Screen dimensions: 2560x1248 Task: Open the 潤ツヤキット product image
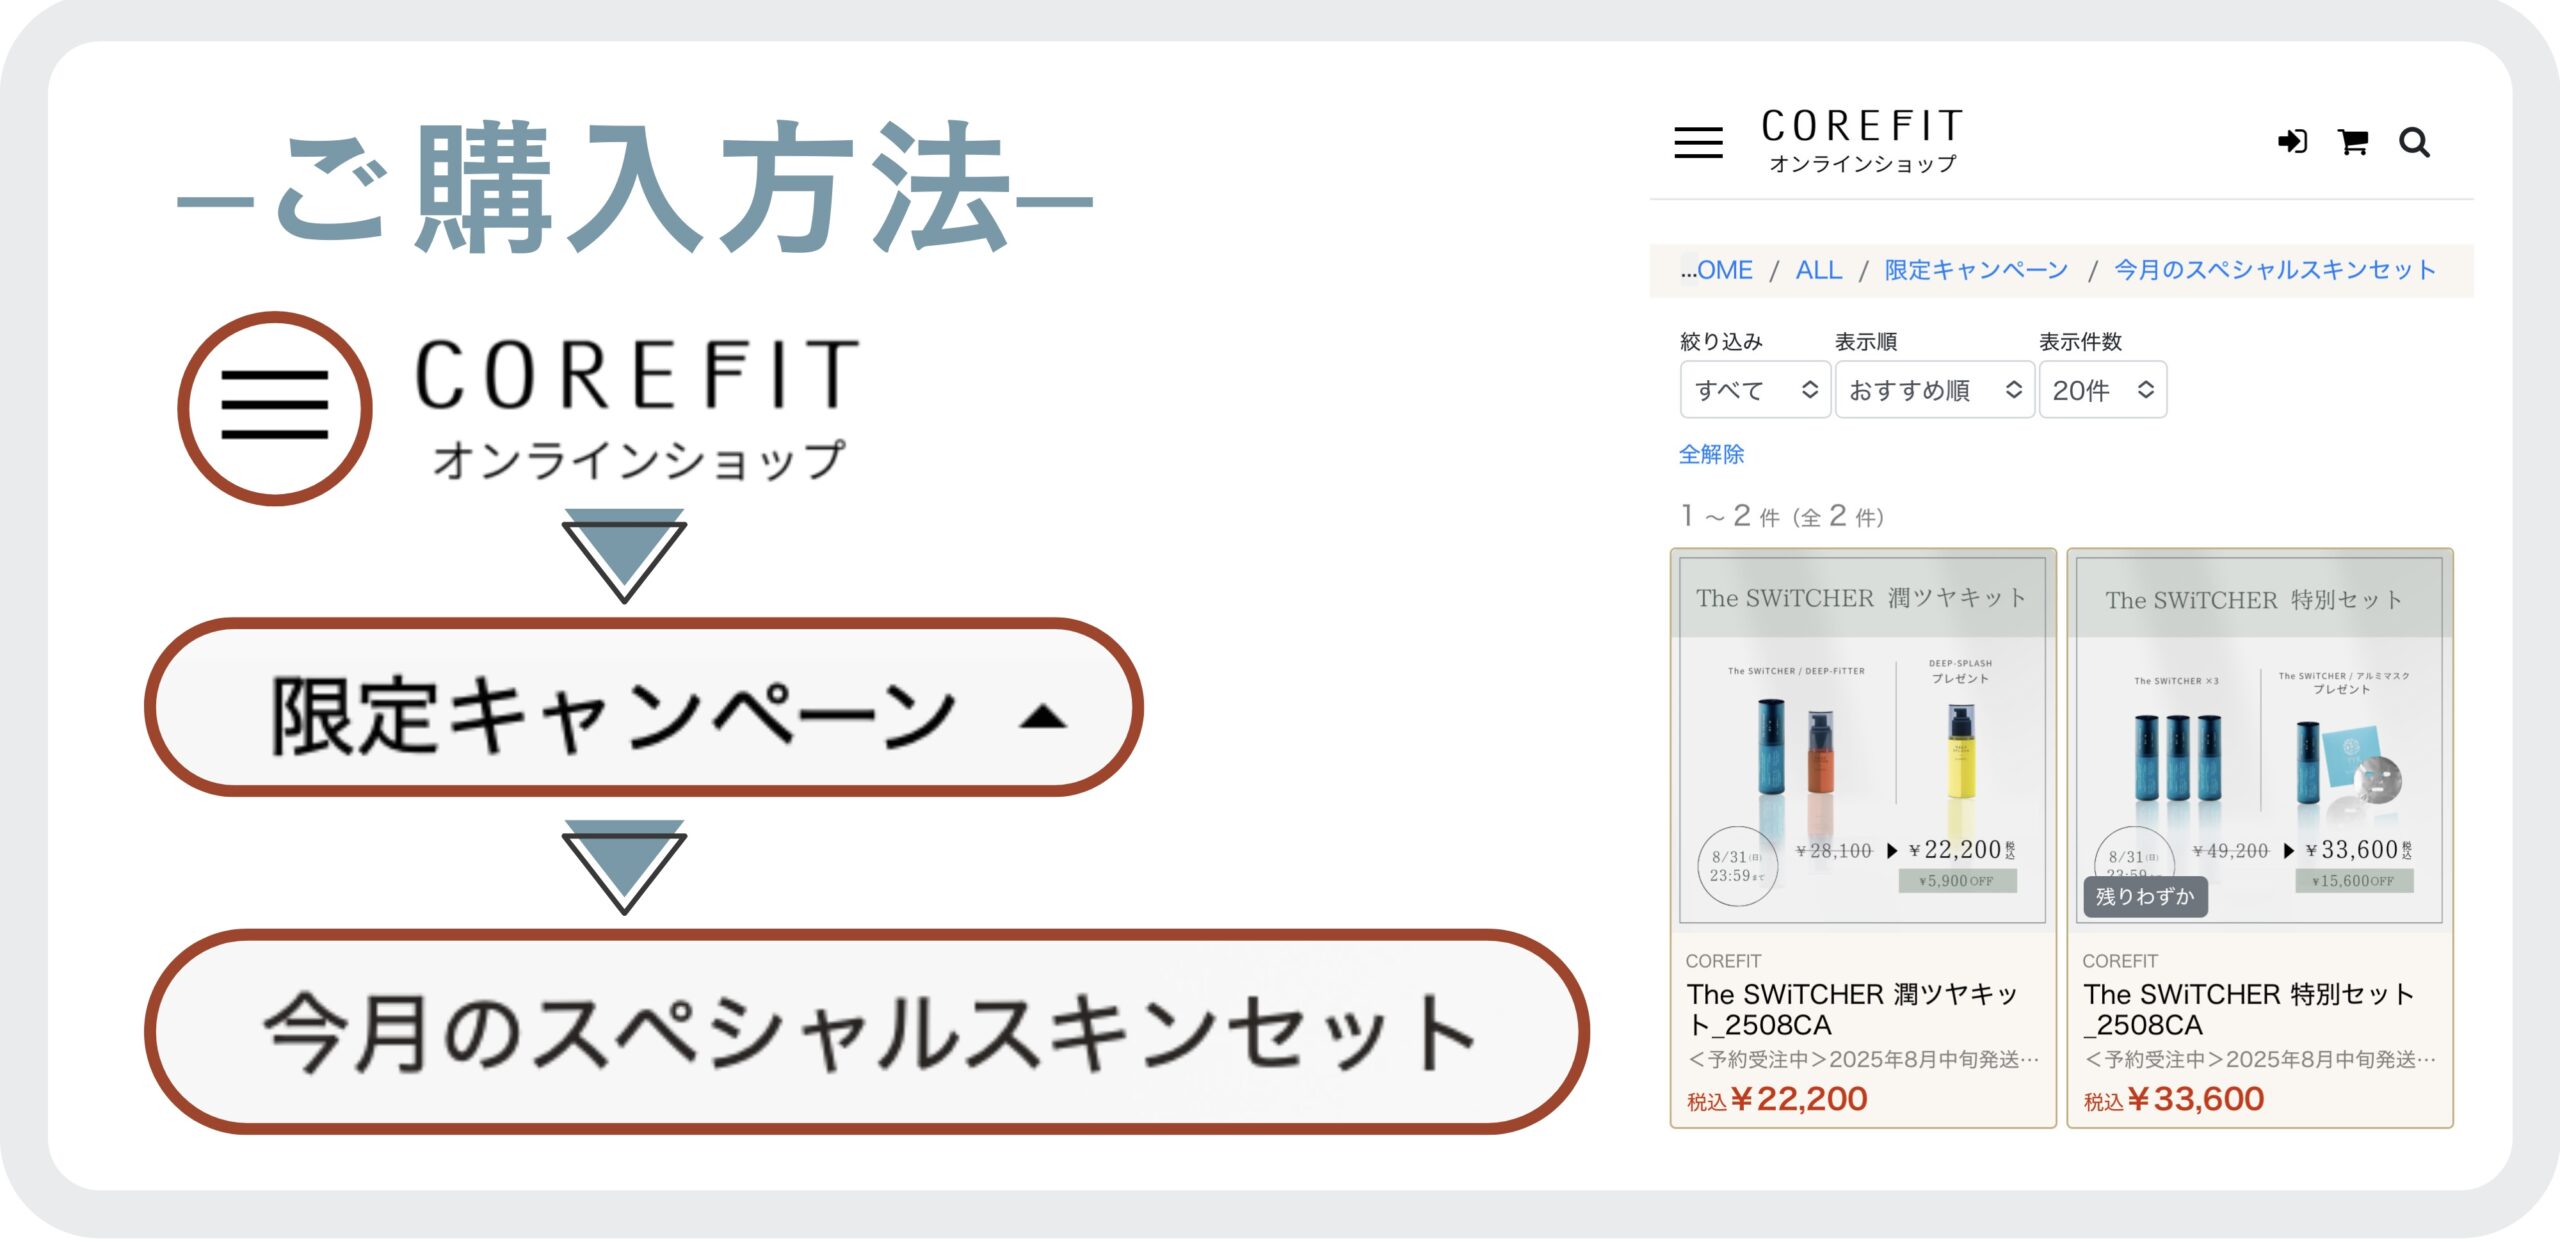(x=1862, y=740)
